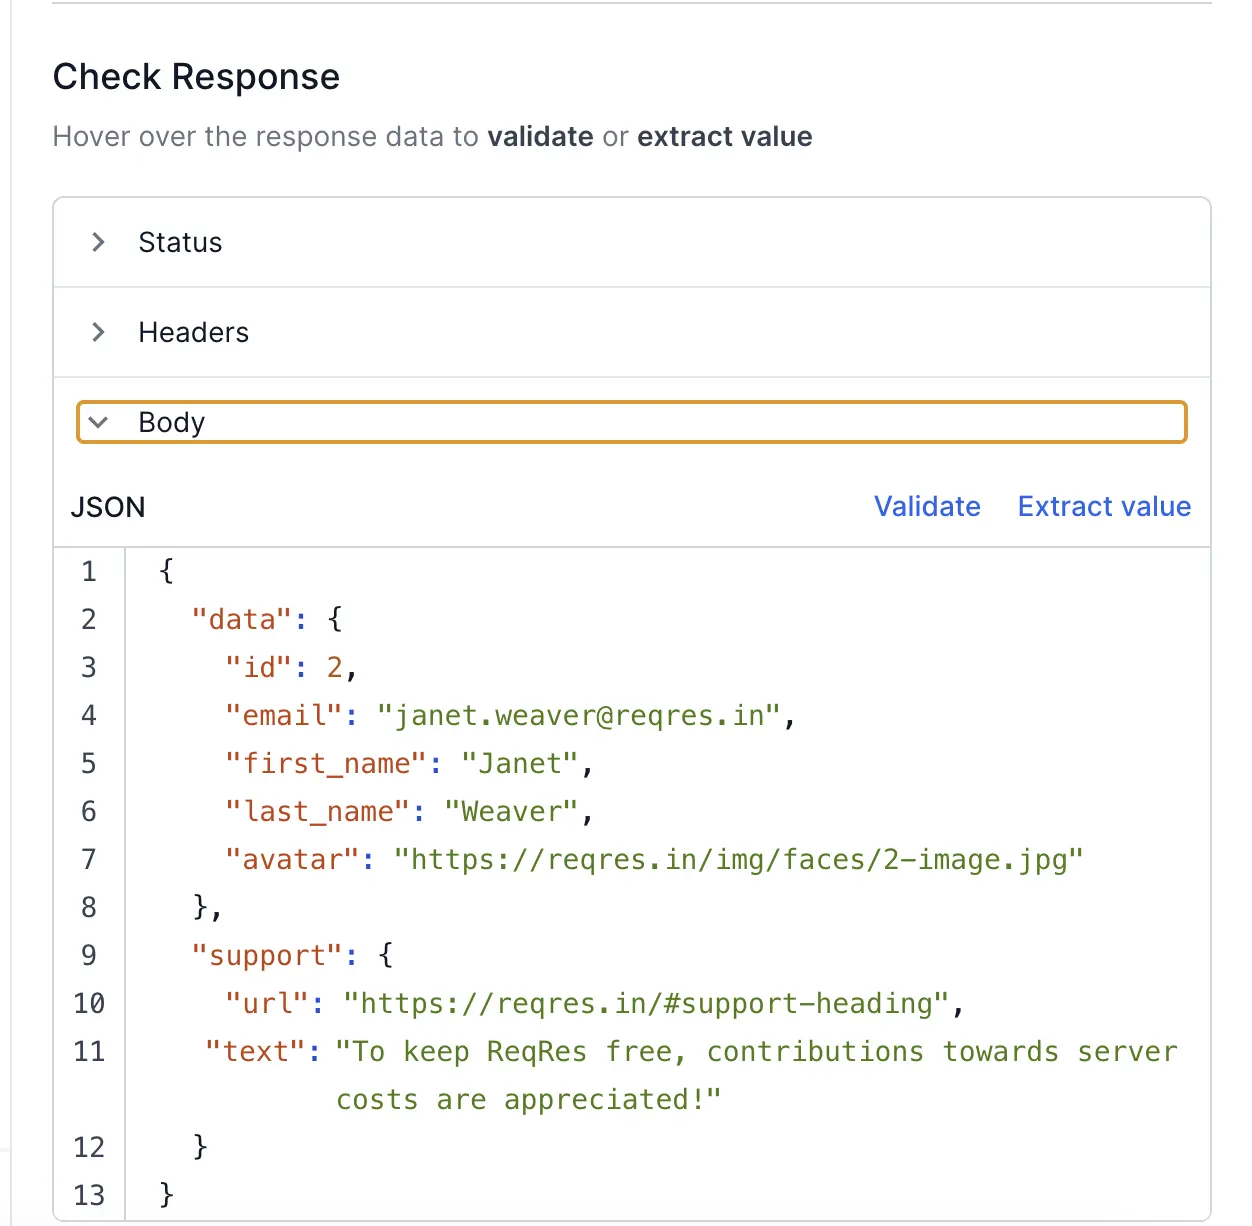Click the "Janet" first name value
The width and height of the screenshot is (1252, 1226).
click(x=520, y=764)
